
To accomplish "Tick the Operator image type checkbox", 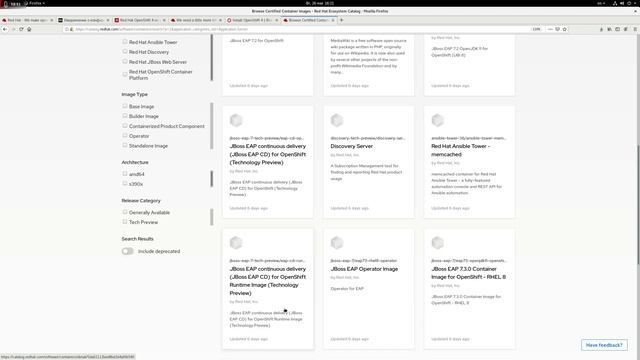I will pos(125,136).
